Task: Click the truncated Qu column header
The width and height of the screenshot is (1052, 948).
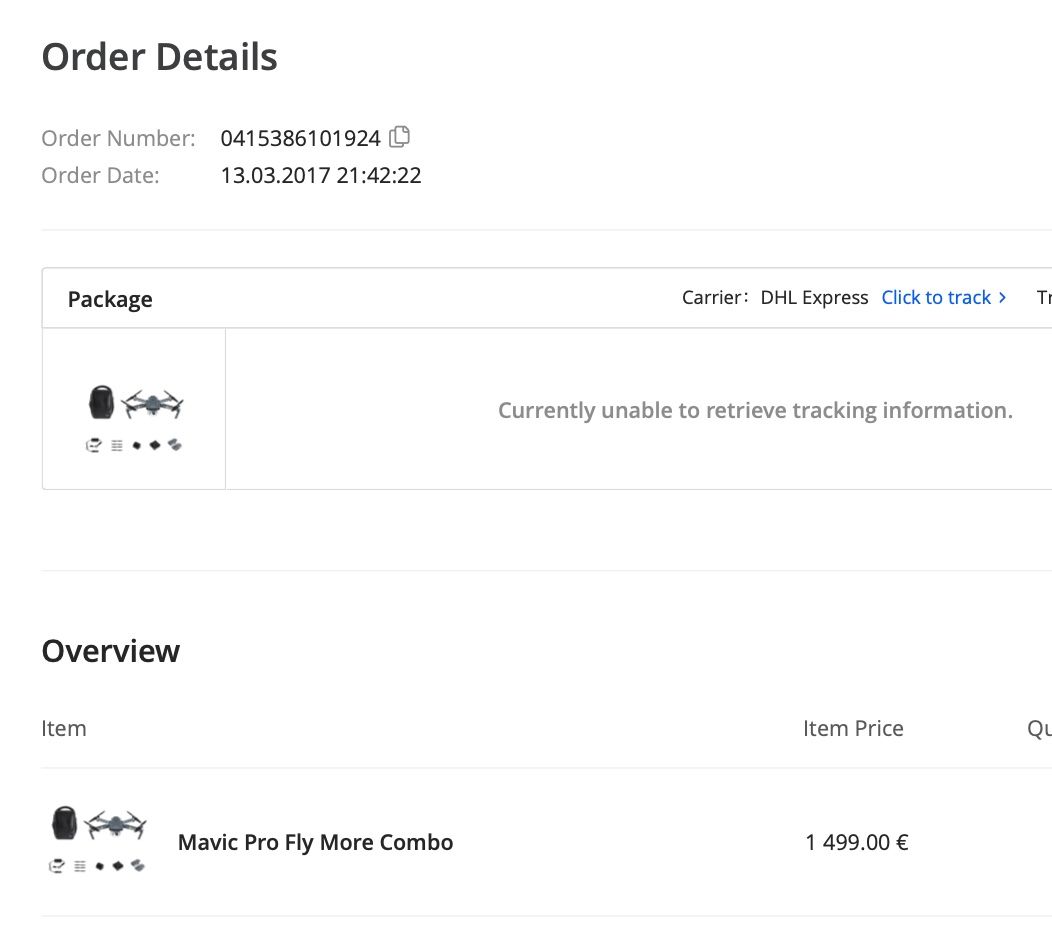Action: click(1039, 729)
